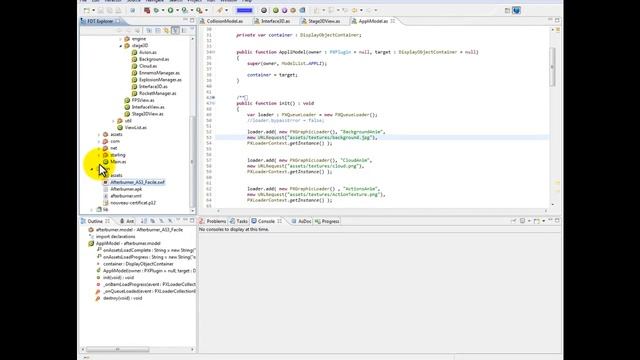The height and width of the screenshot is (360, 640).
Task: Select RocketManager.as file
Action: coord(158,93)
